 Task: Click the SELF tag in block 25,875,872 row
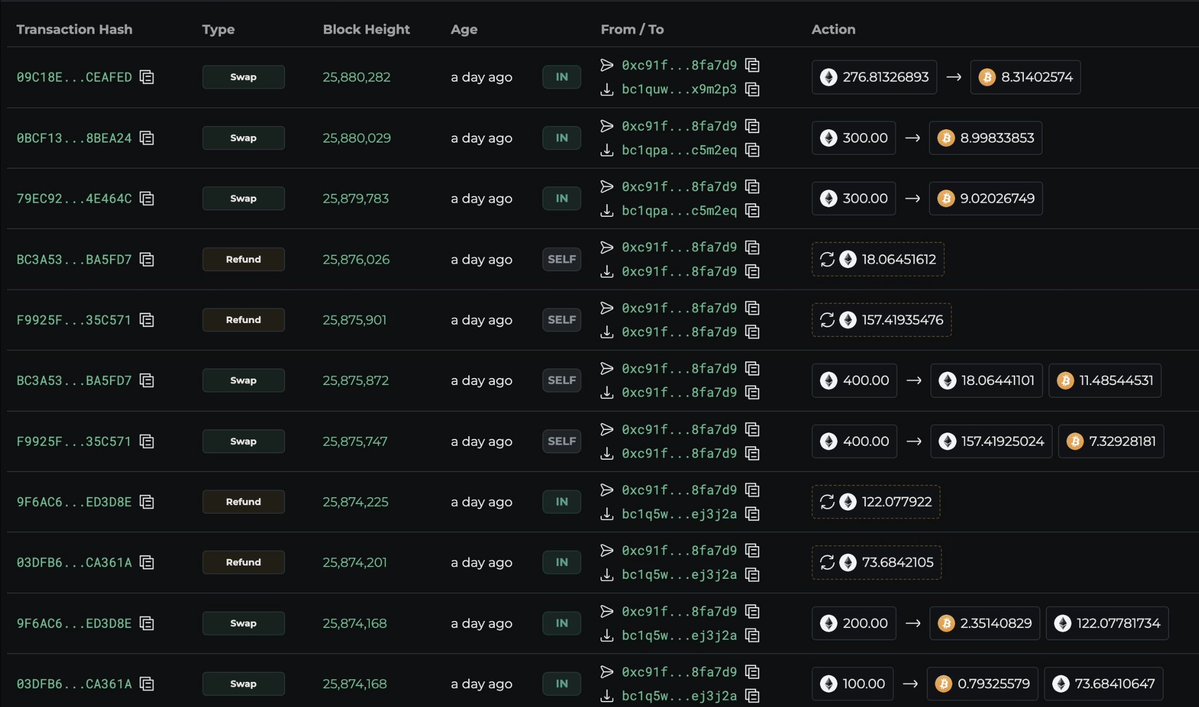[x=561, y=381]
